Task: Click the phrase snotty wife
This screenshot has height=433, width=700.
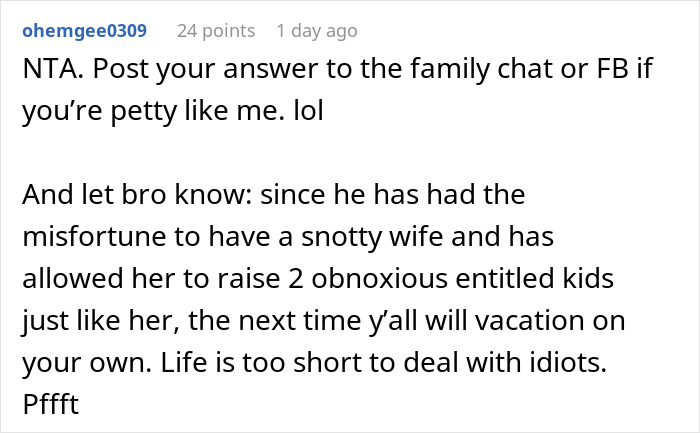Action: (372, 236)
